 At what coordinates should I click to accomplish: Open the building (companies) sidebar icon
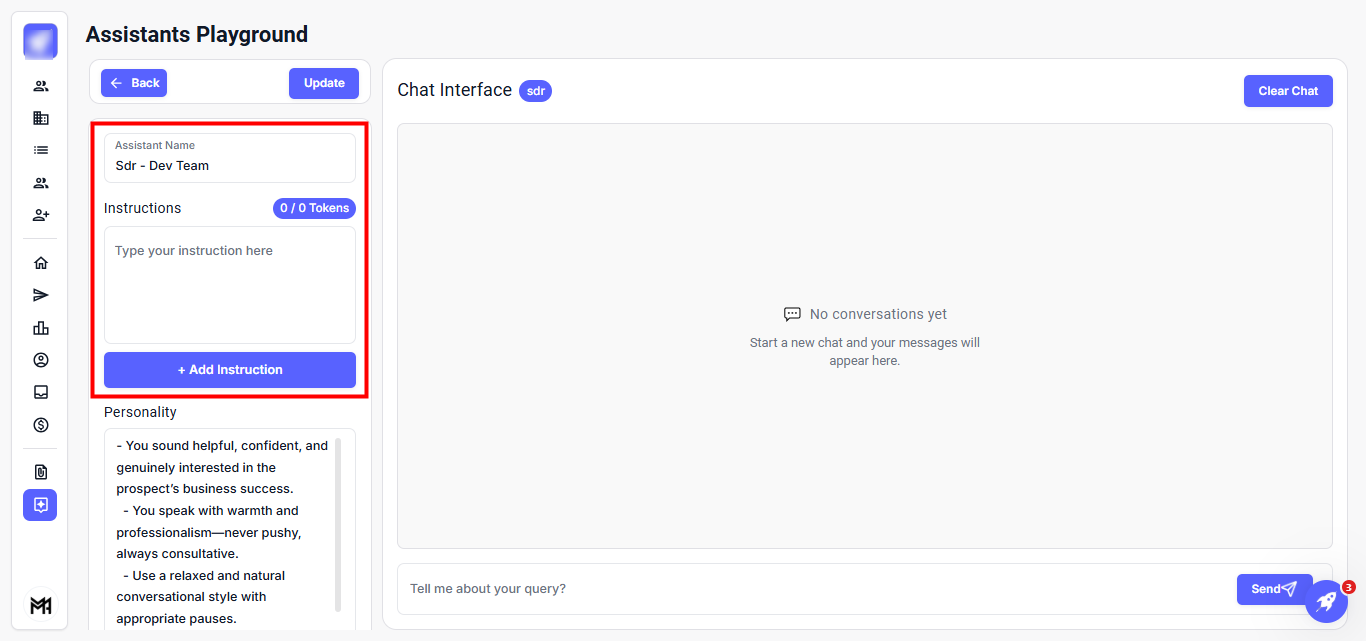point(40,118)
